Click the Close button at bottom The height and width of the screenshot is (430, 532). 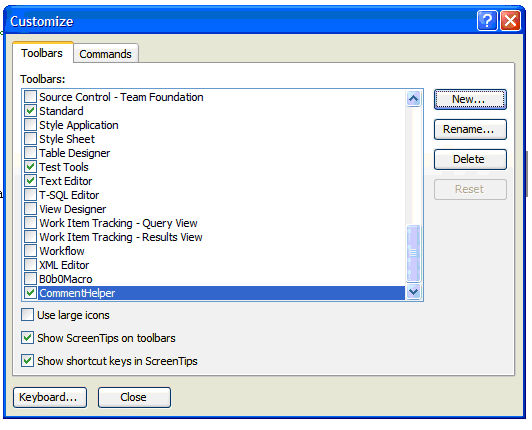134,397
